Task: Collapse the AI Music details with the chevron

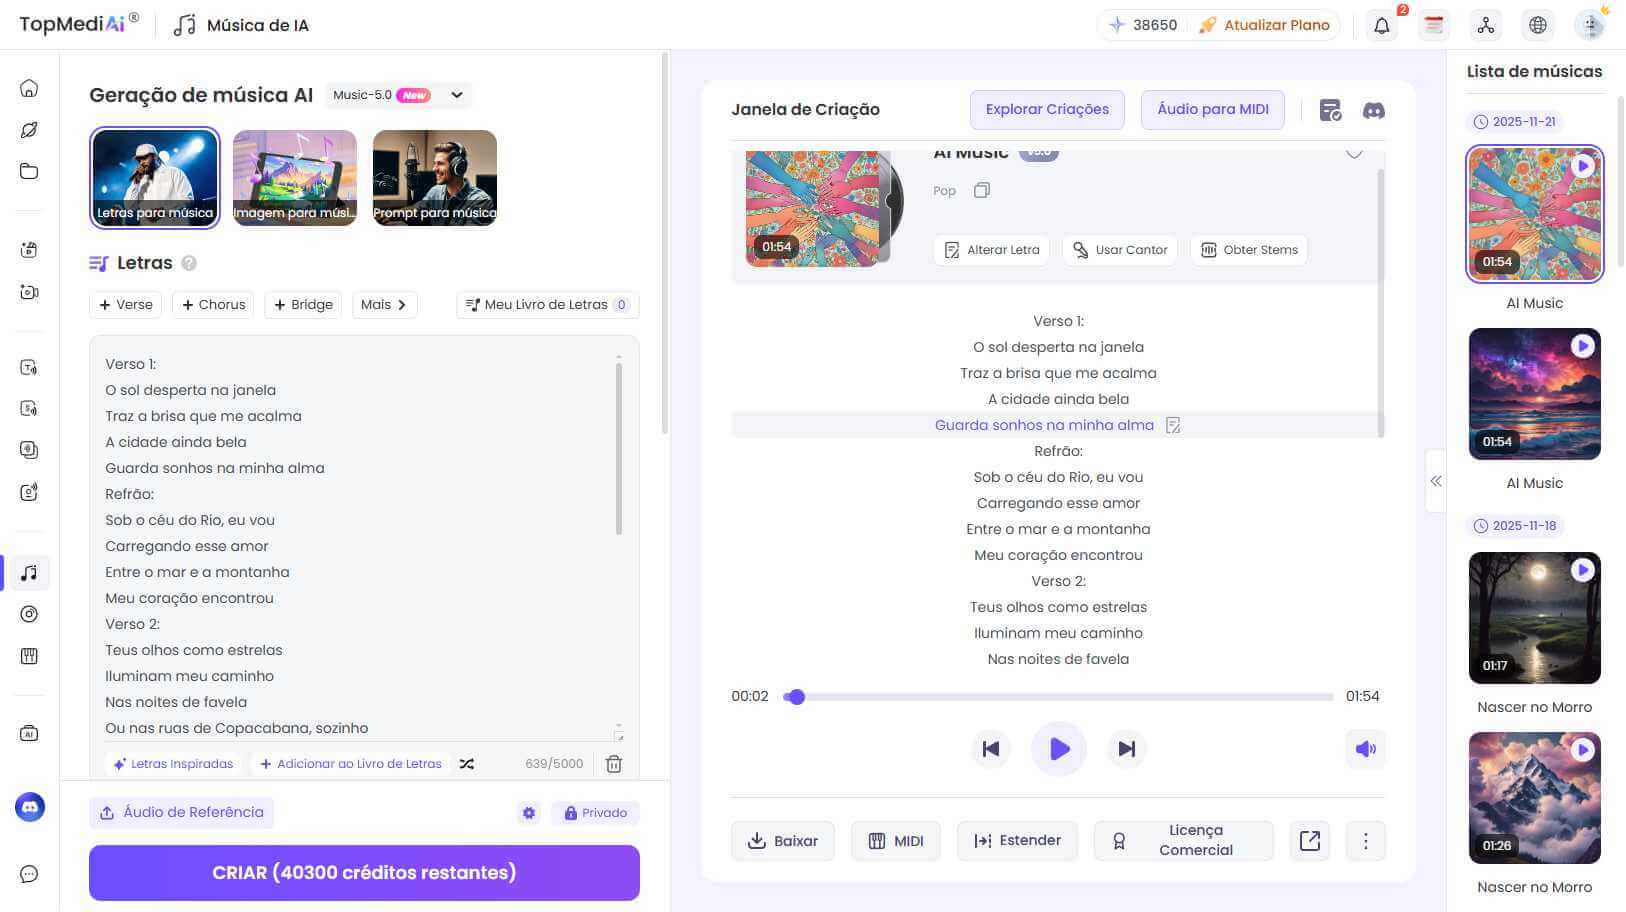Action: (x=1355, y=154)
